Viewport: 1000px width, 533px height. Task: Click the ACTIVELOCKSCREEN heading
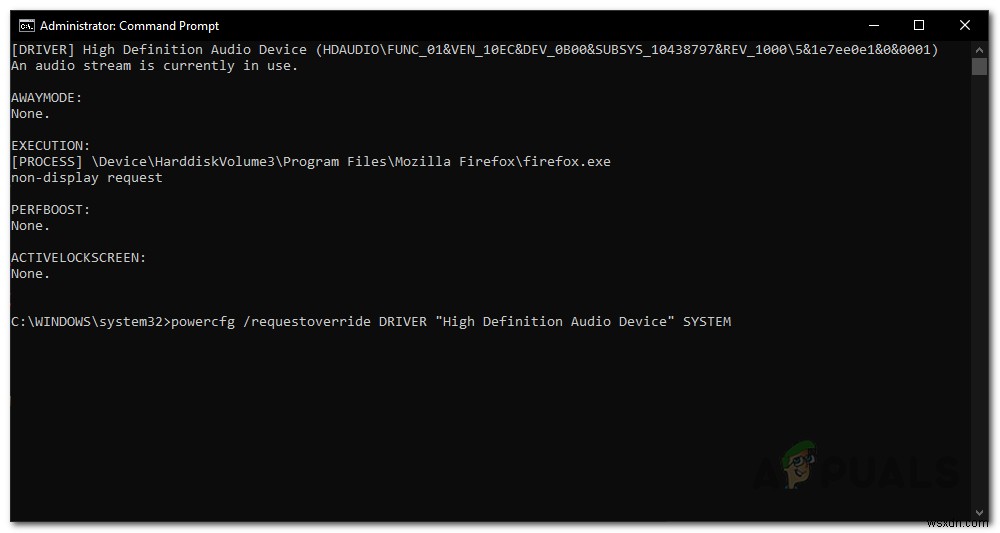(x=78, y=257)
